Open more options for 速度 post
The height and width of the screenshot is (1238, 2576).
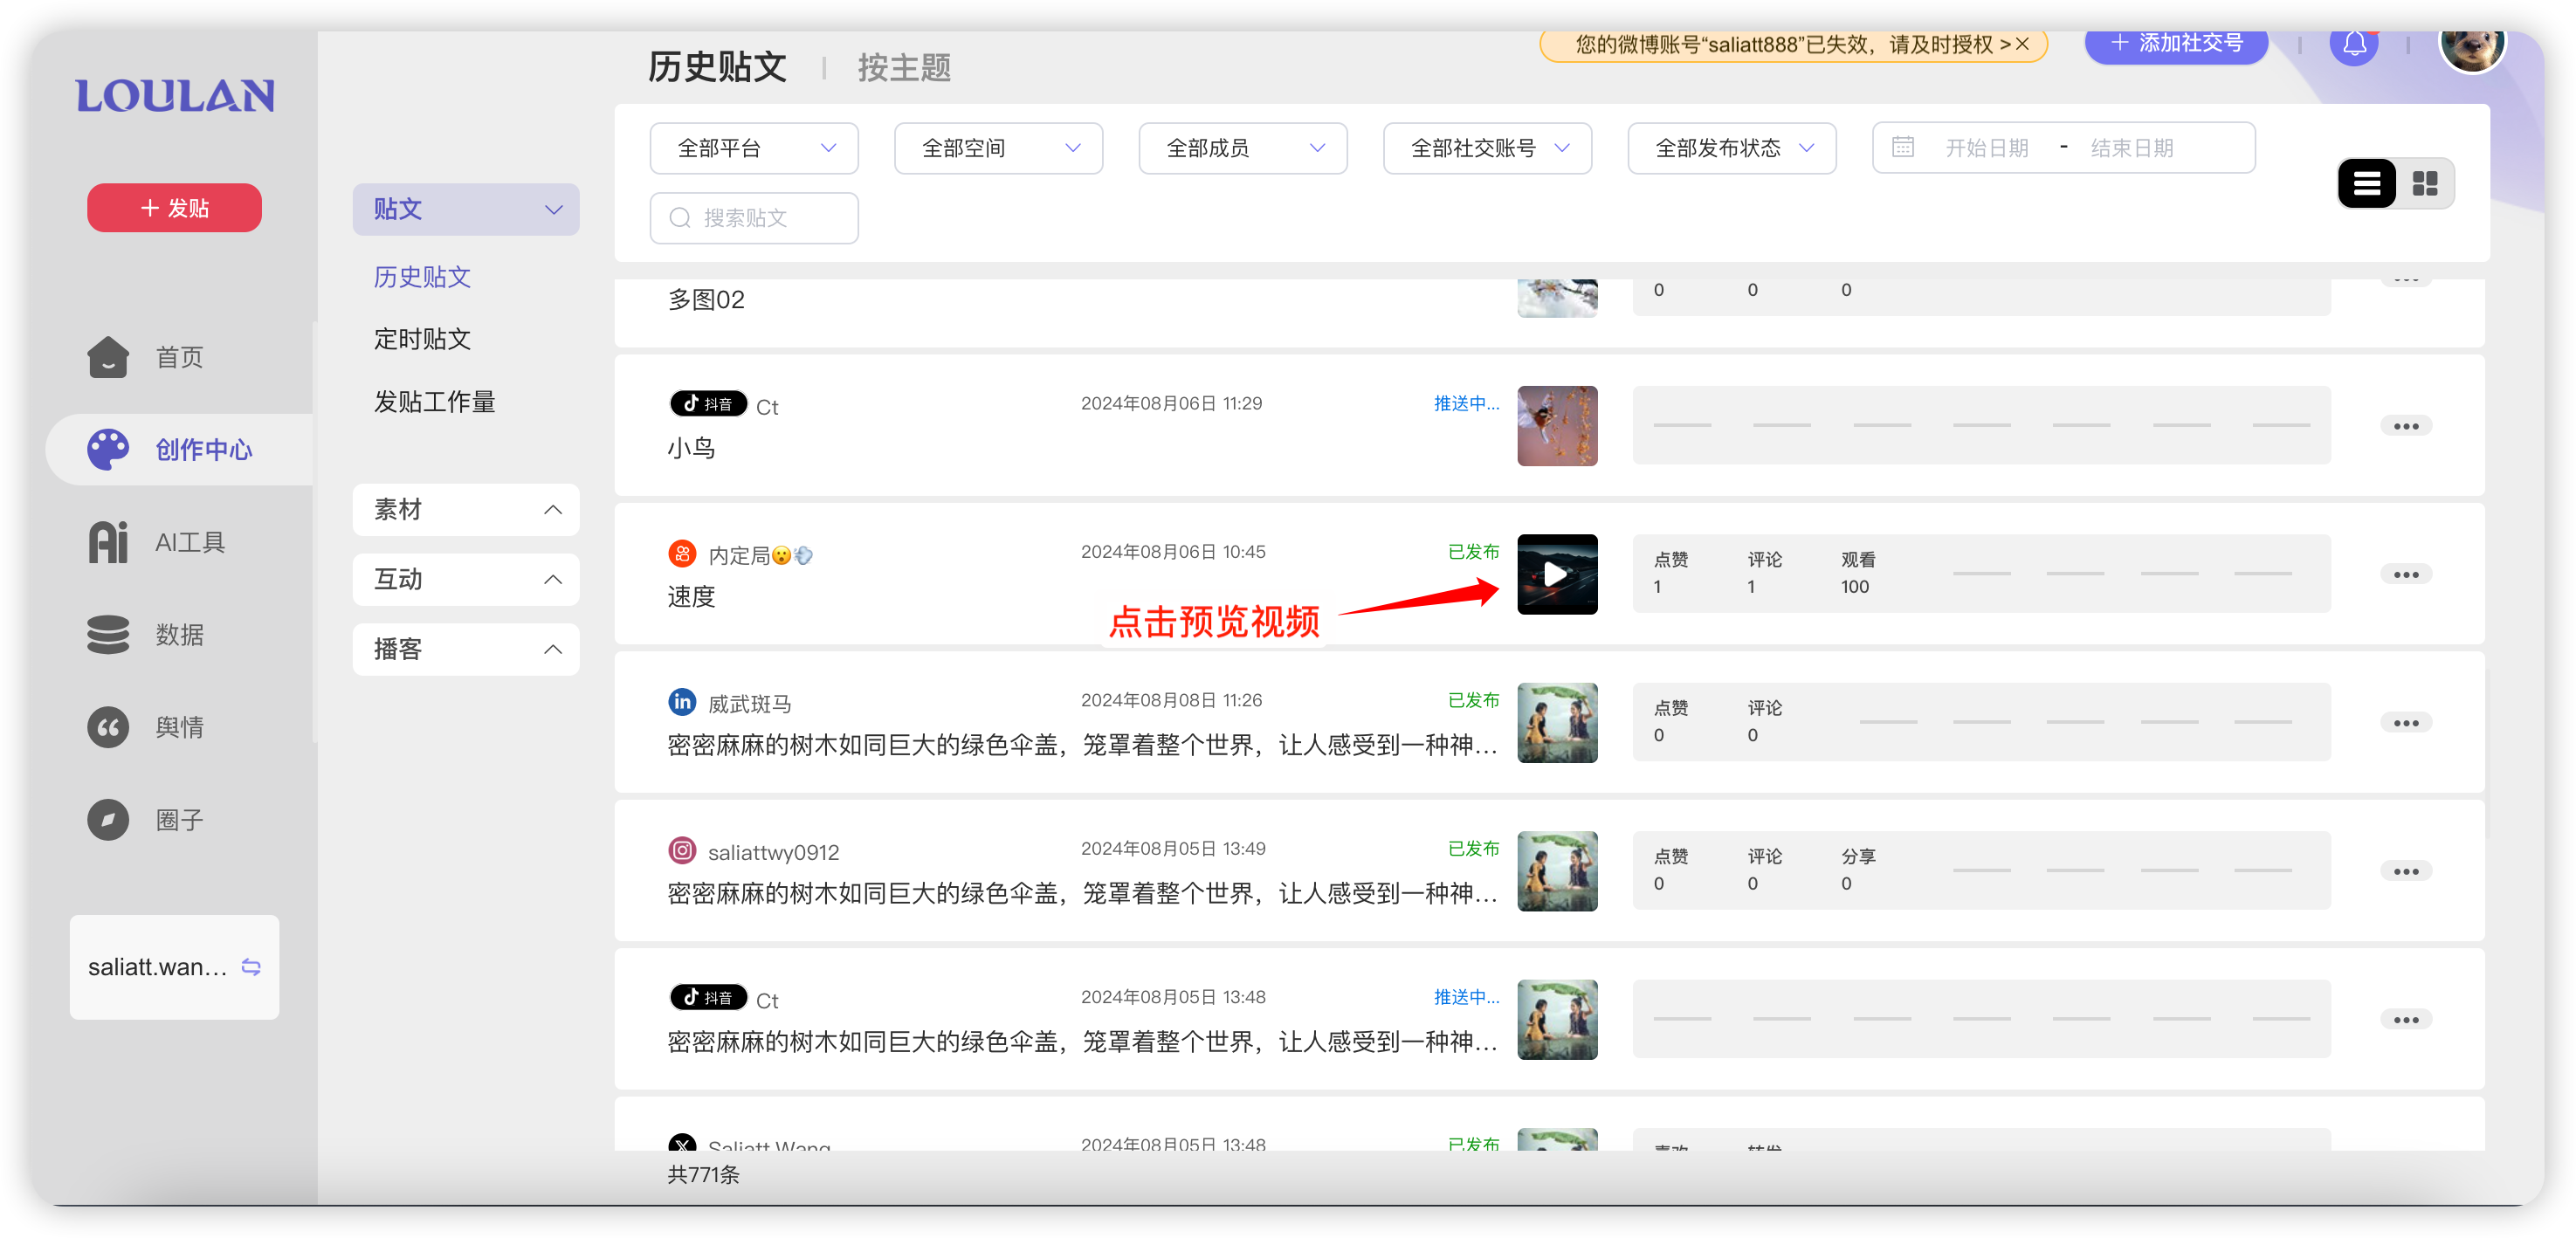coord(2406,574)
